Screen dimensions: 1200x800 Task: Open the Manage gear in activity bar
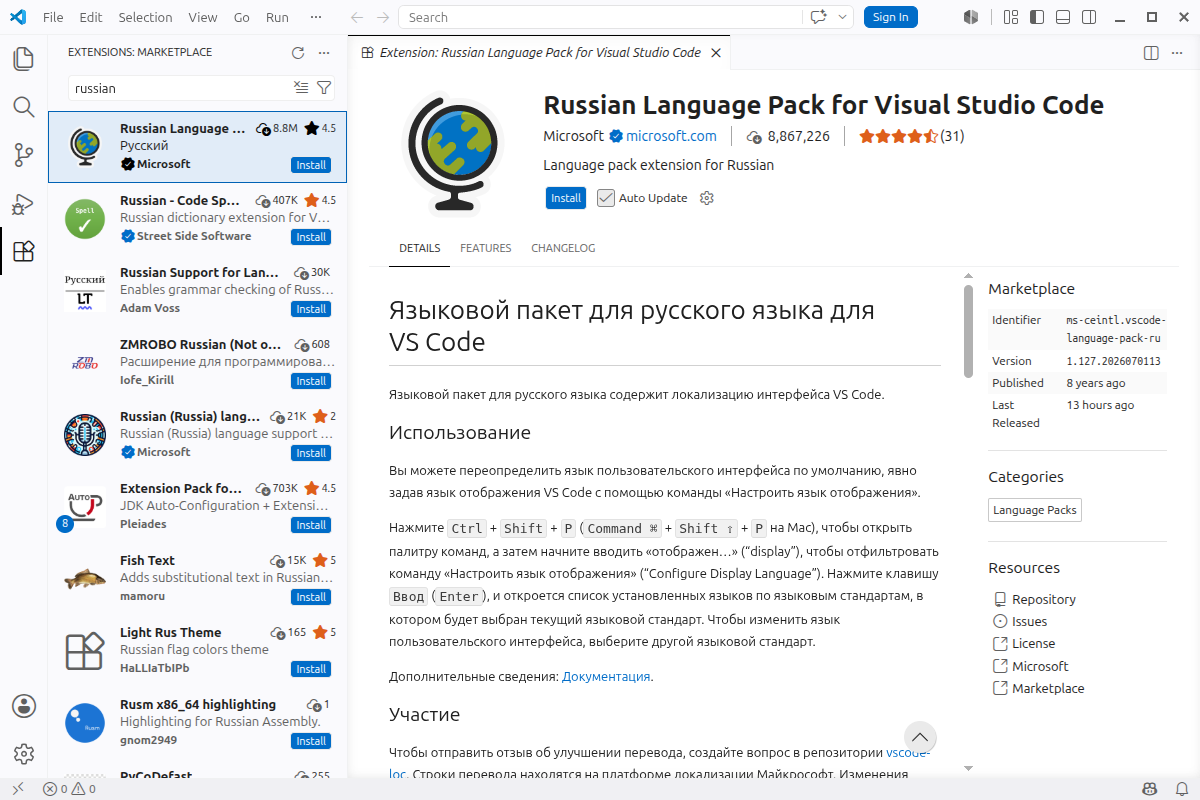click(x=24, y=754)
